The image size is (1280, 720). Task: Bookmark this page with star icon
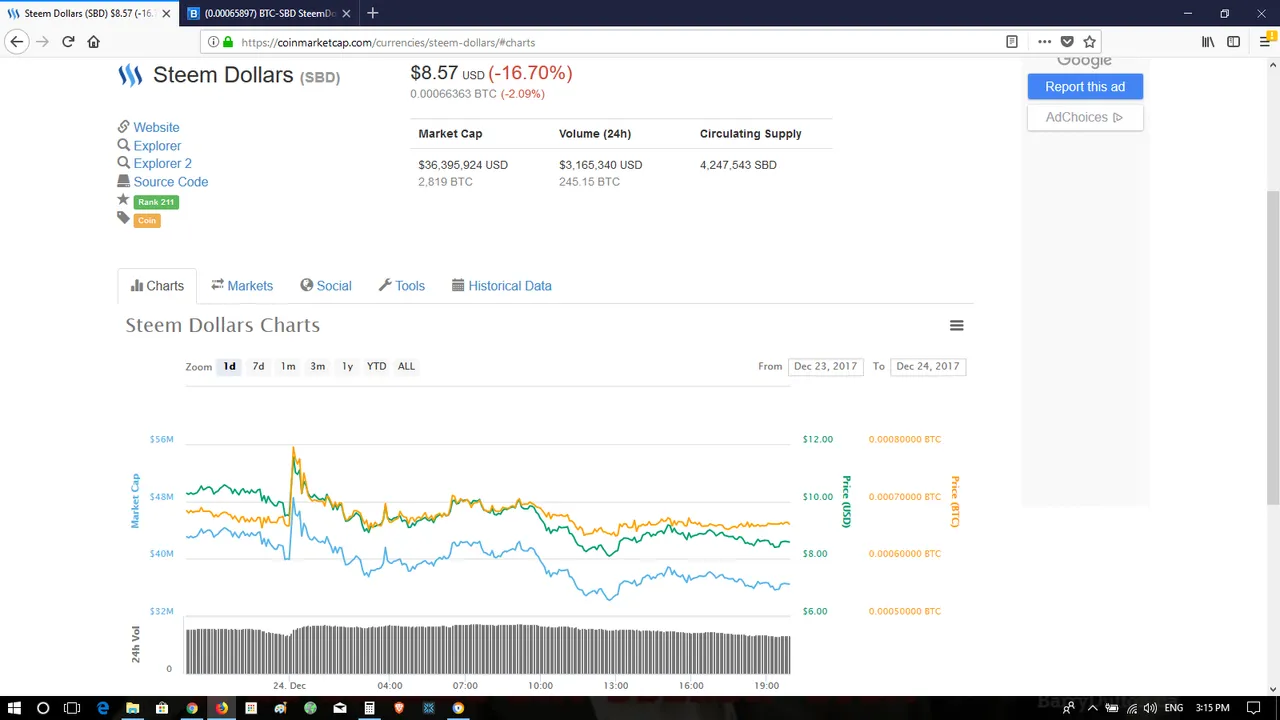1090,42
